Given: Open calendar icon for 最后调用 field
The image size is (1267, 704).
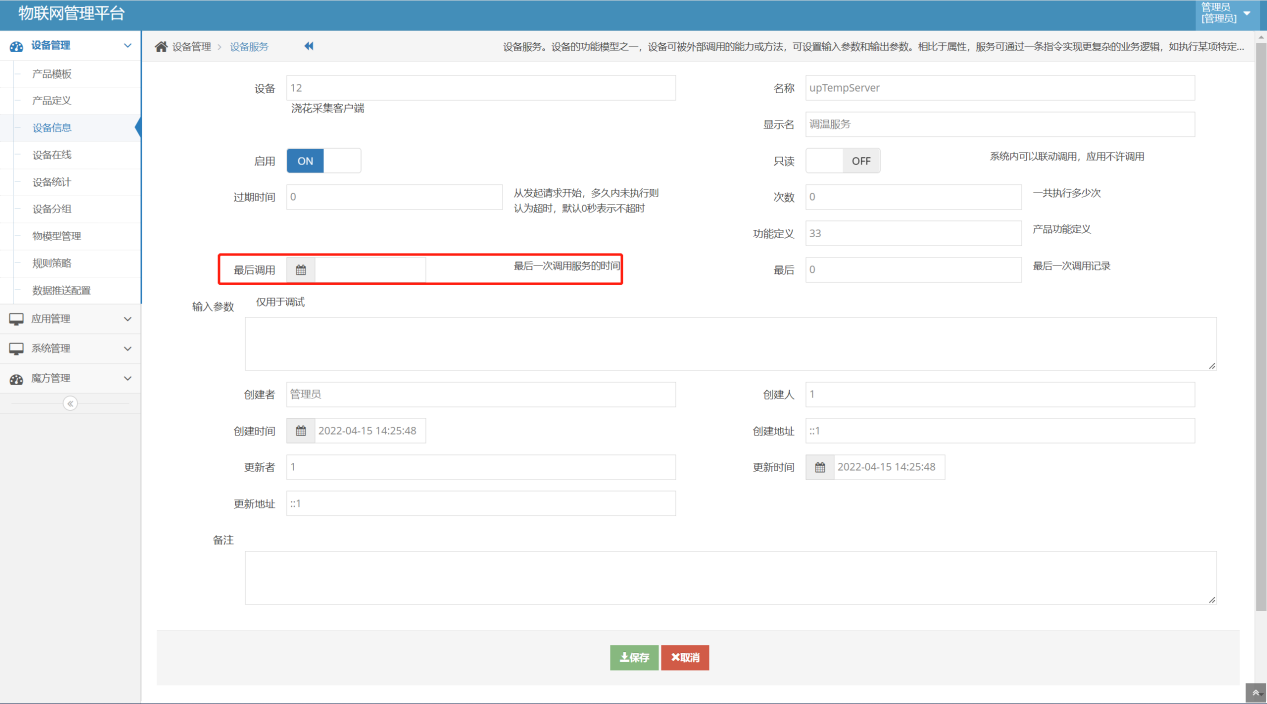Looking at the screenshot, I should pyautogui.click(x=301, y=270).
